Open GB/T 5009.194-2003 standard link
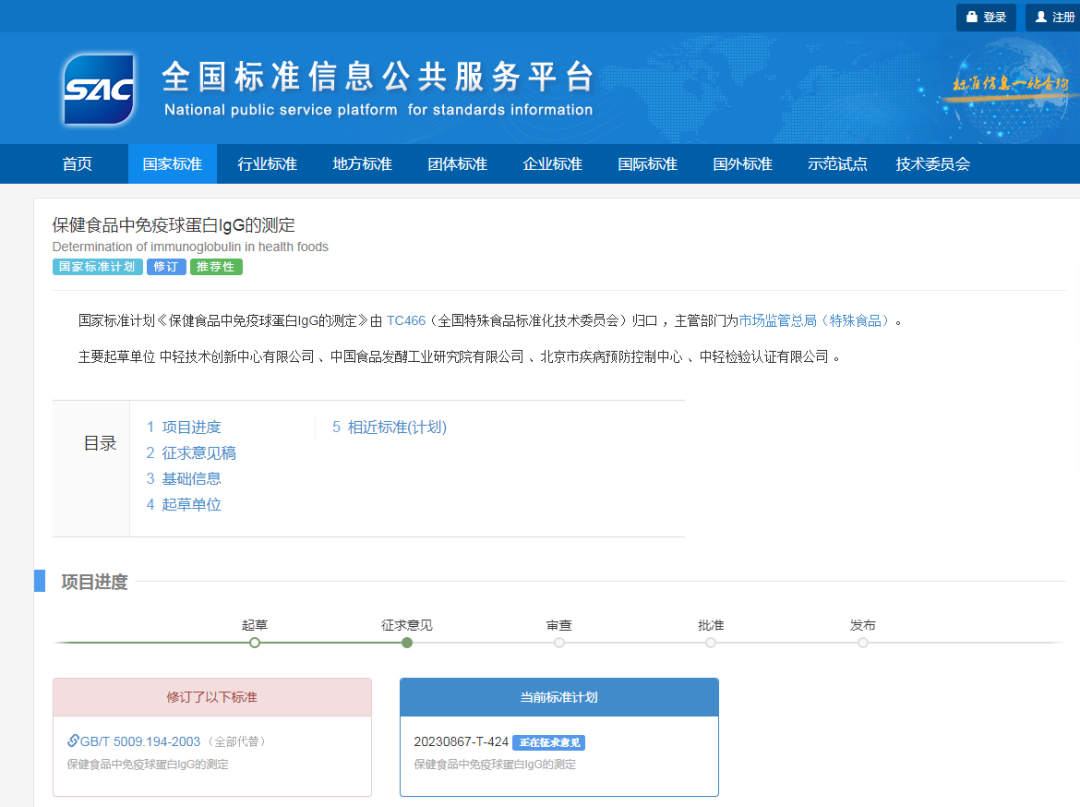The height and width of the screenshot is (807, 1080). click(x=140, y=742)
